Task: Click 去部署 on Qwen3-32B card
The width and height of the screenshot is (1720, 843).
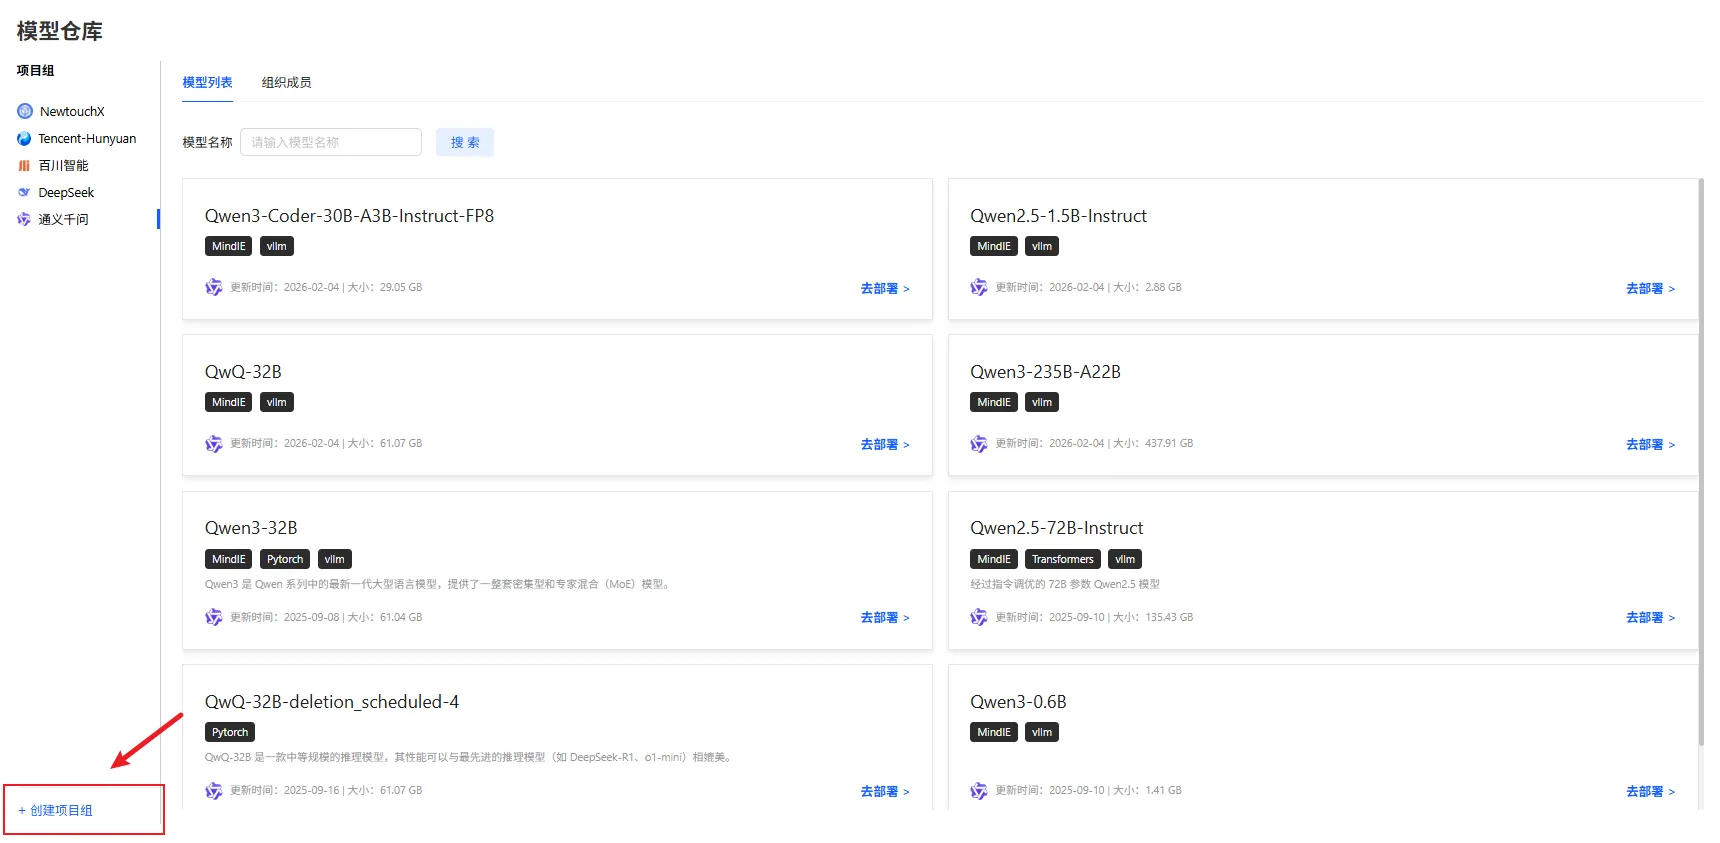Action: pos(885,617)
